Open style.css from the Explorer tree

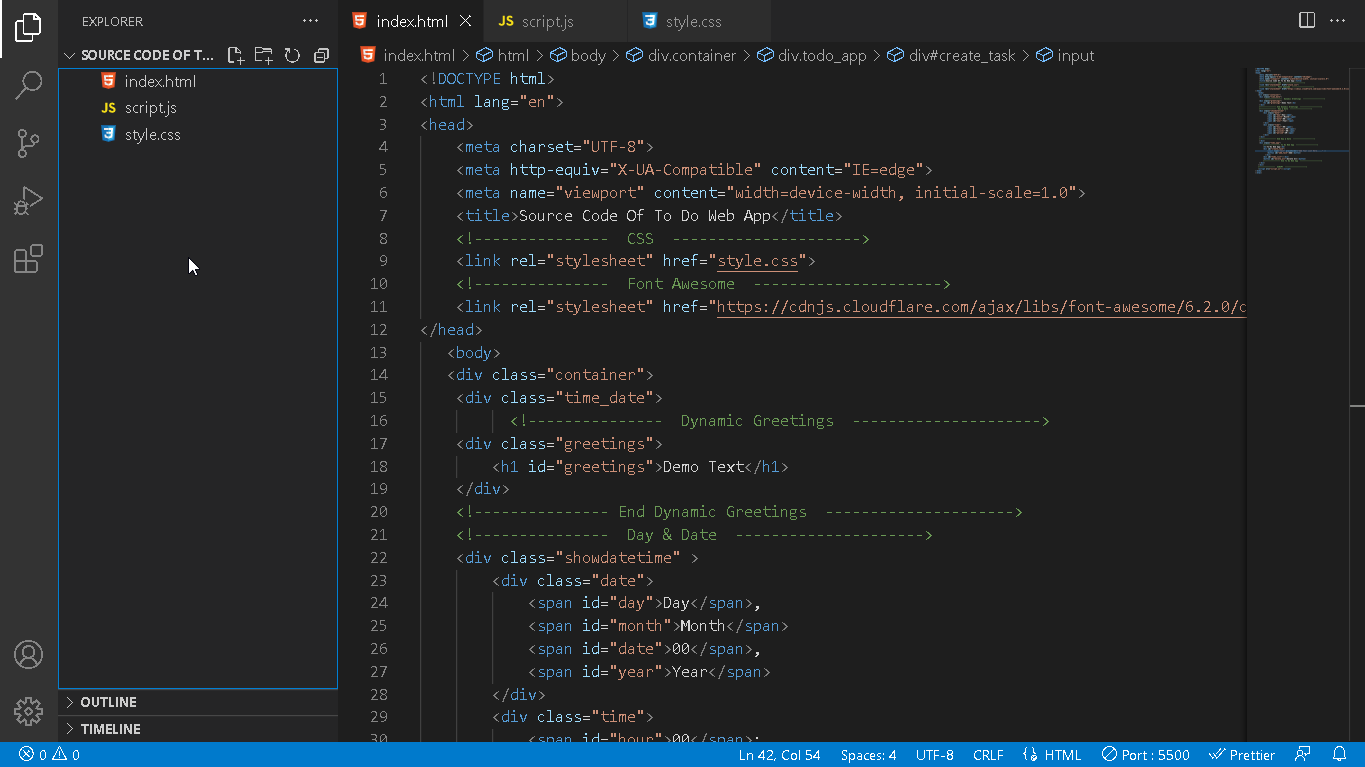tap(152, 134)
